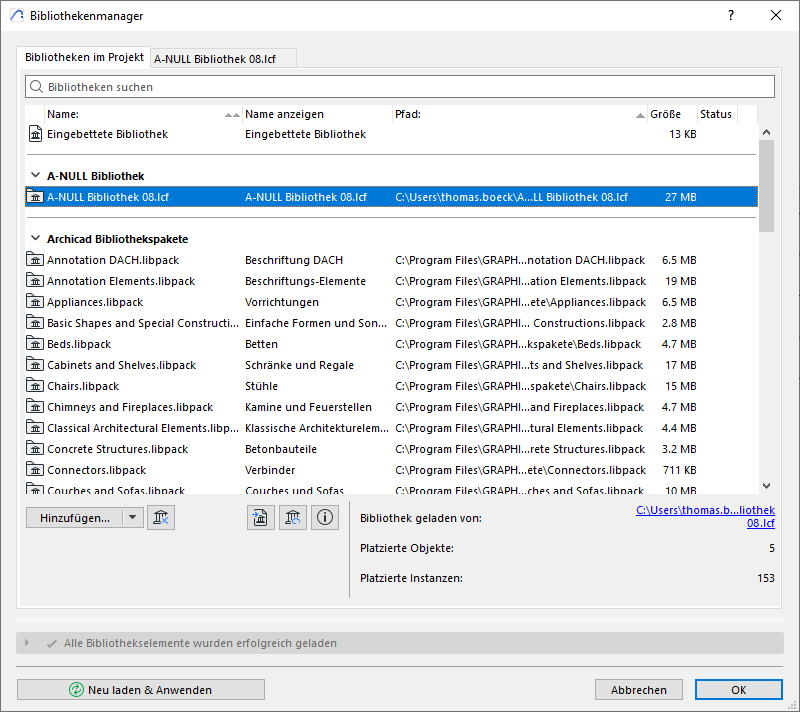Sort by Name column sort arrows
800x712 pixels.
click(x=233, y=115)
